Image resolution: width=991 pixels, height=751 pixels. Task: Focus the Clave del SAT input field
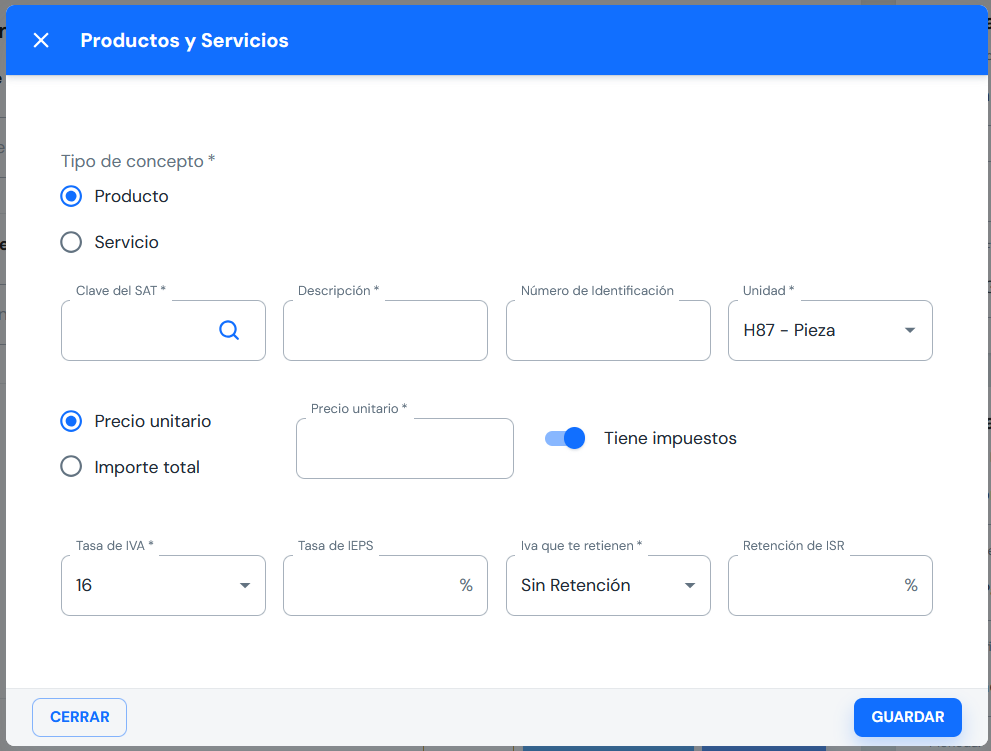click(x=138, y=330)
